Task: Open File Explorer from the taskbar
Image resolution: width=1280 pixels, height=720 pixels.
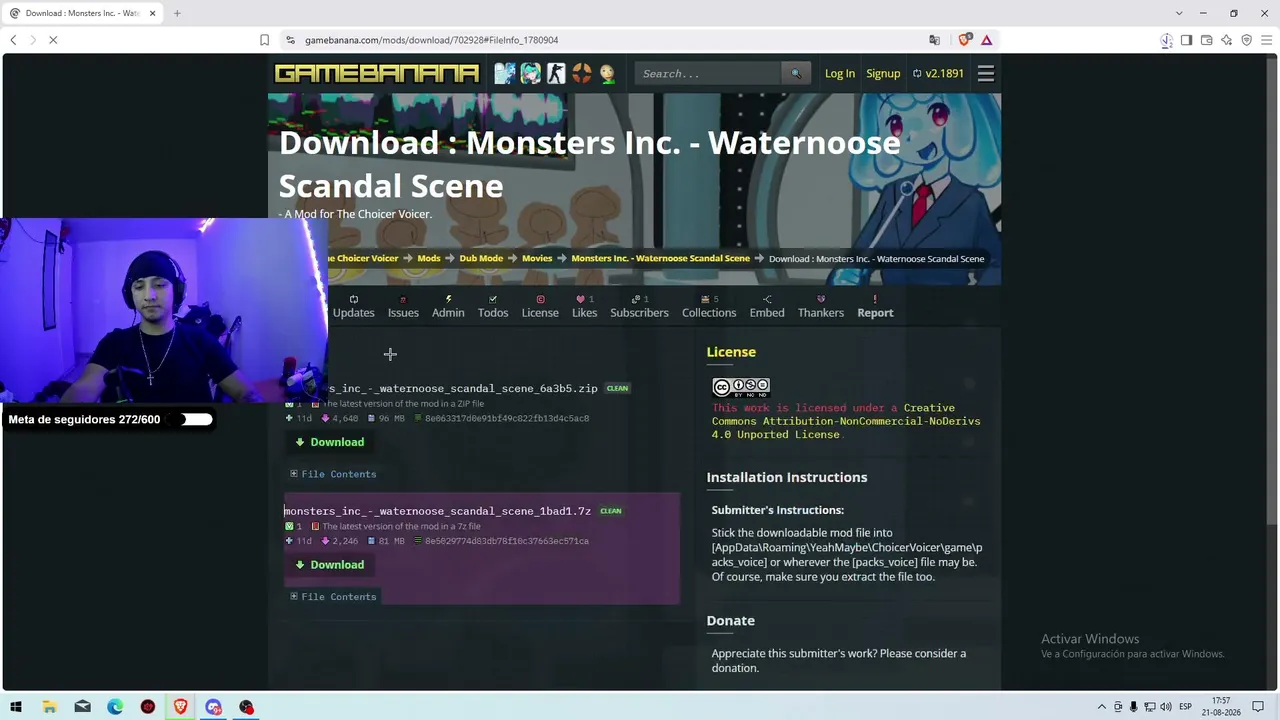Action: [x=49, y=707]
